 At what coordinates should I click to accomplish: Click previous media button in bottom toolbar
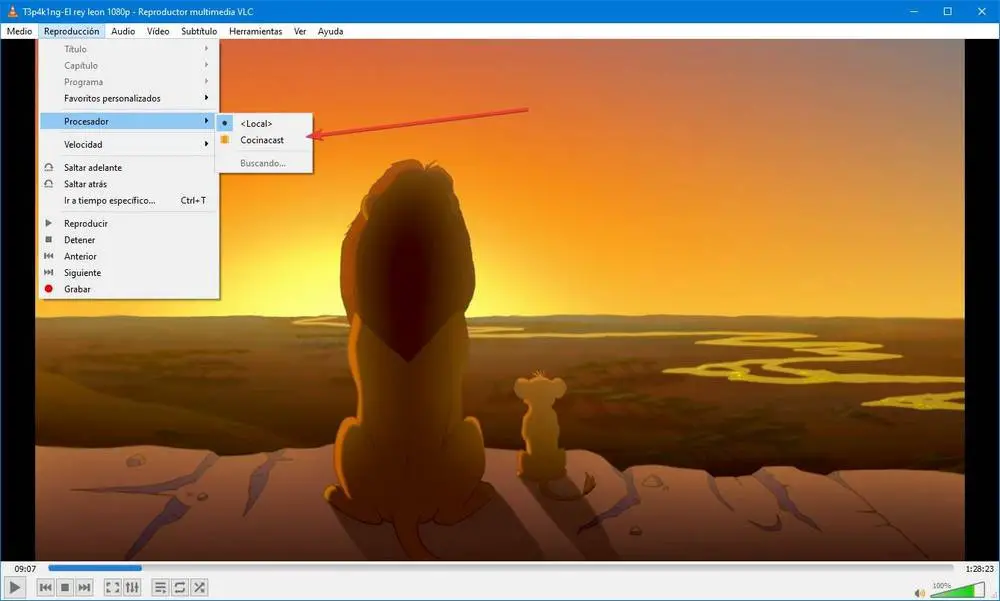[45, 587]
